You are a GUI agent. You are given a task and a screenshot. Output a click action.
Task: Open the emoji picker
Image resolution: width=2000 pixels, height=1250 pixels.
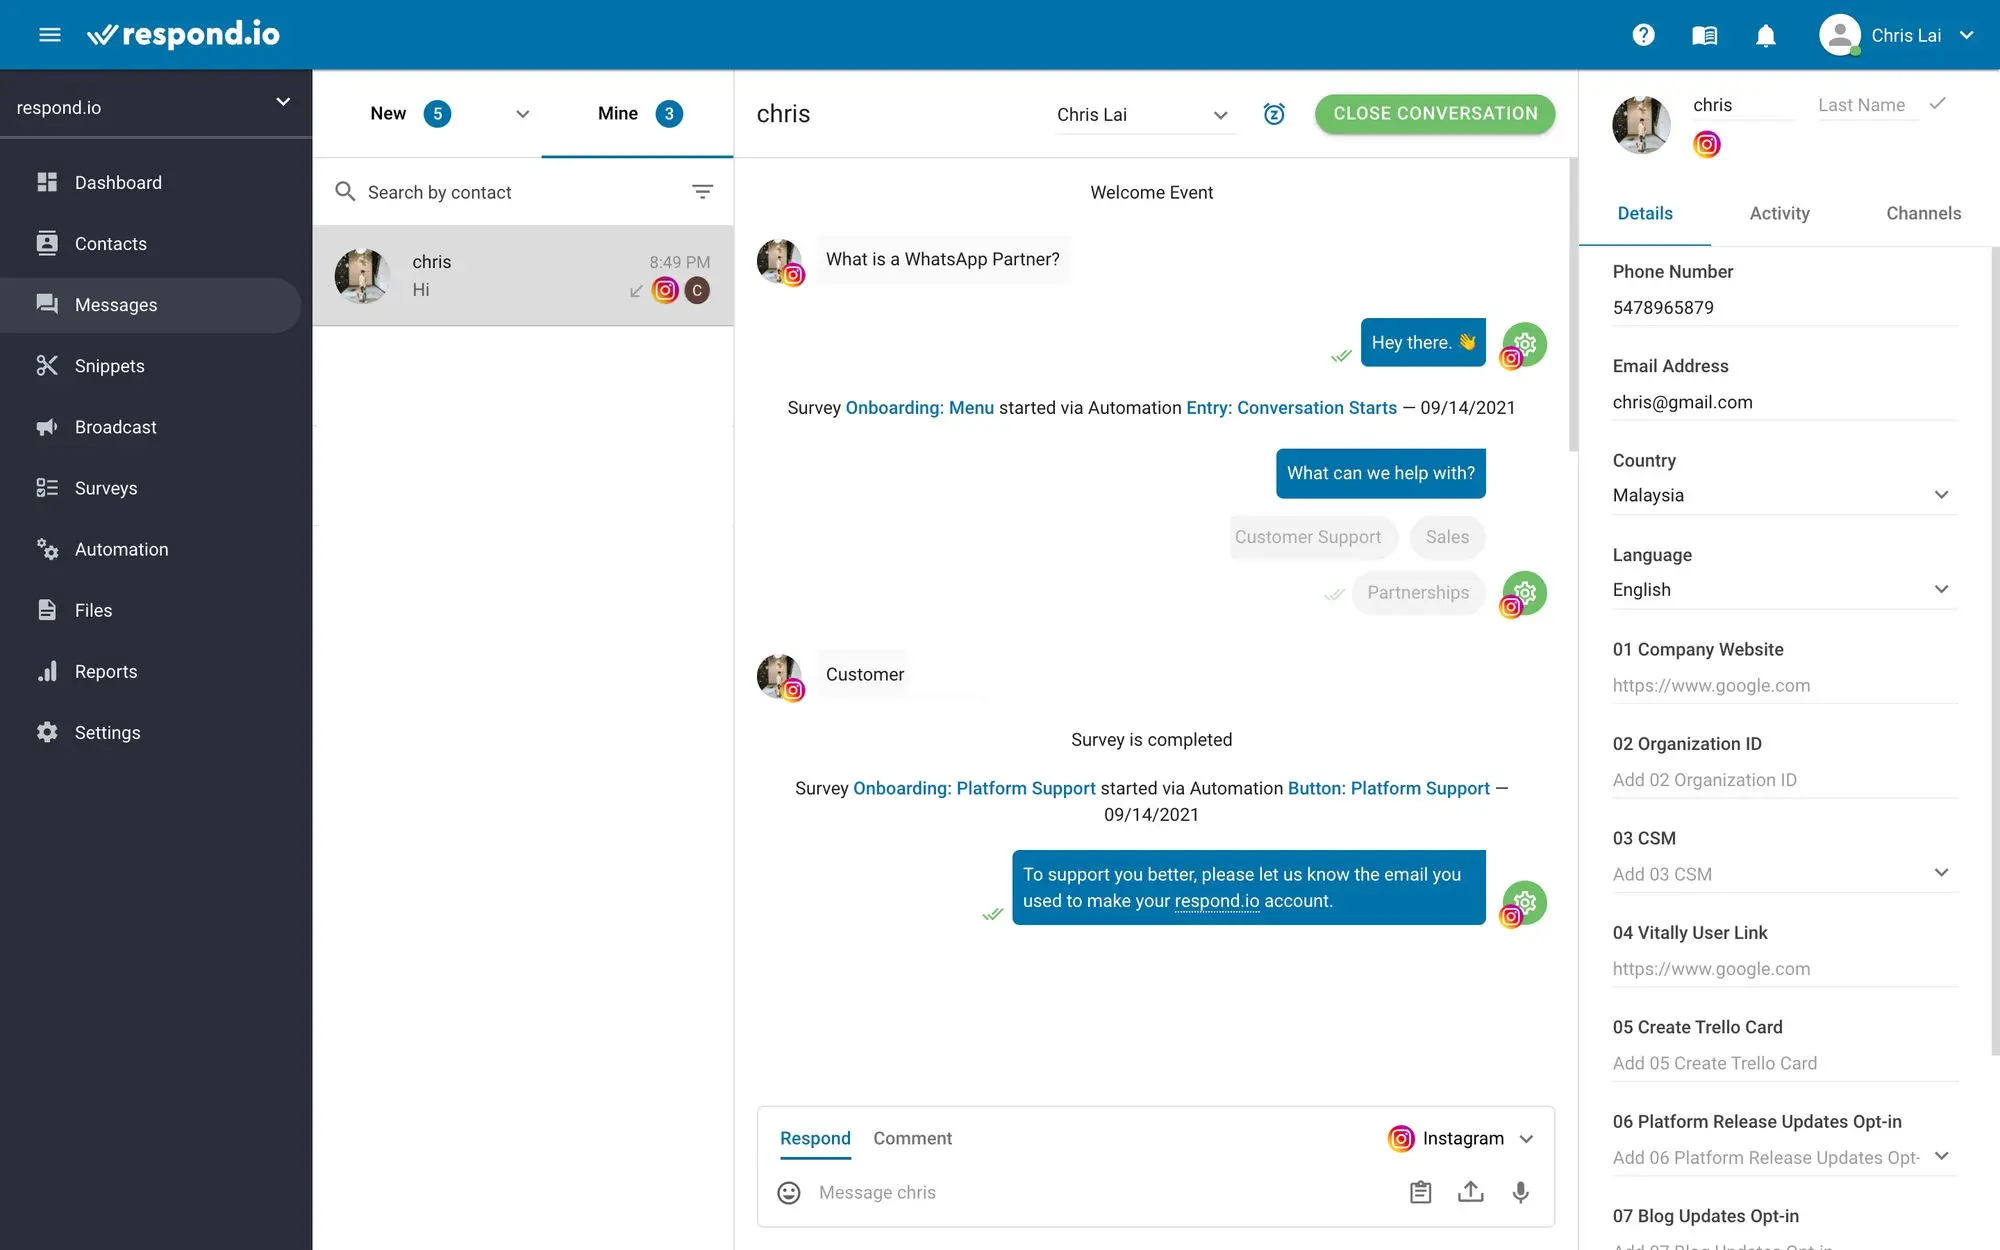click(789, 1192)
